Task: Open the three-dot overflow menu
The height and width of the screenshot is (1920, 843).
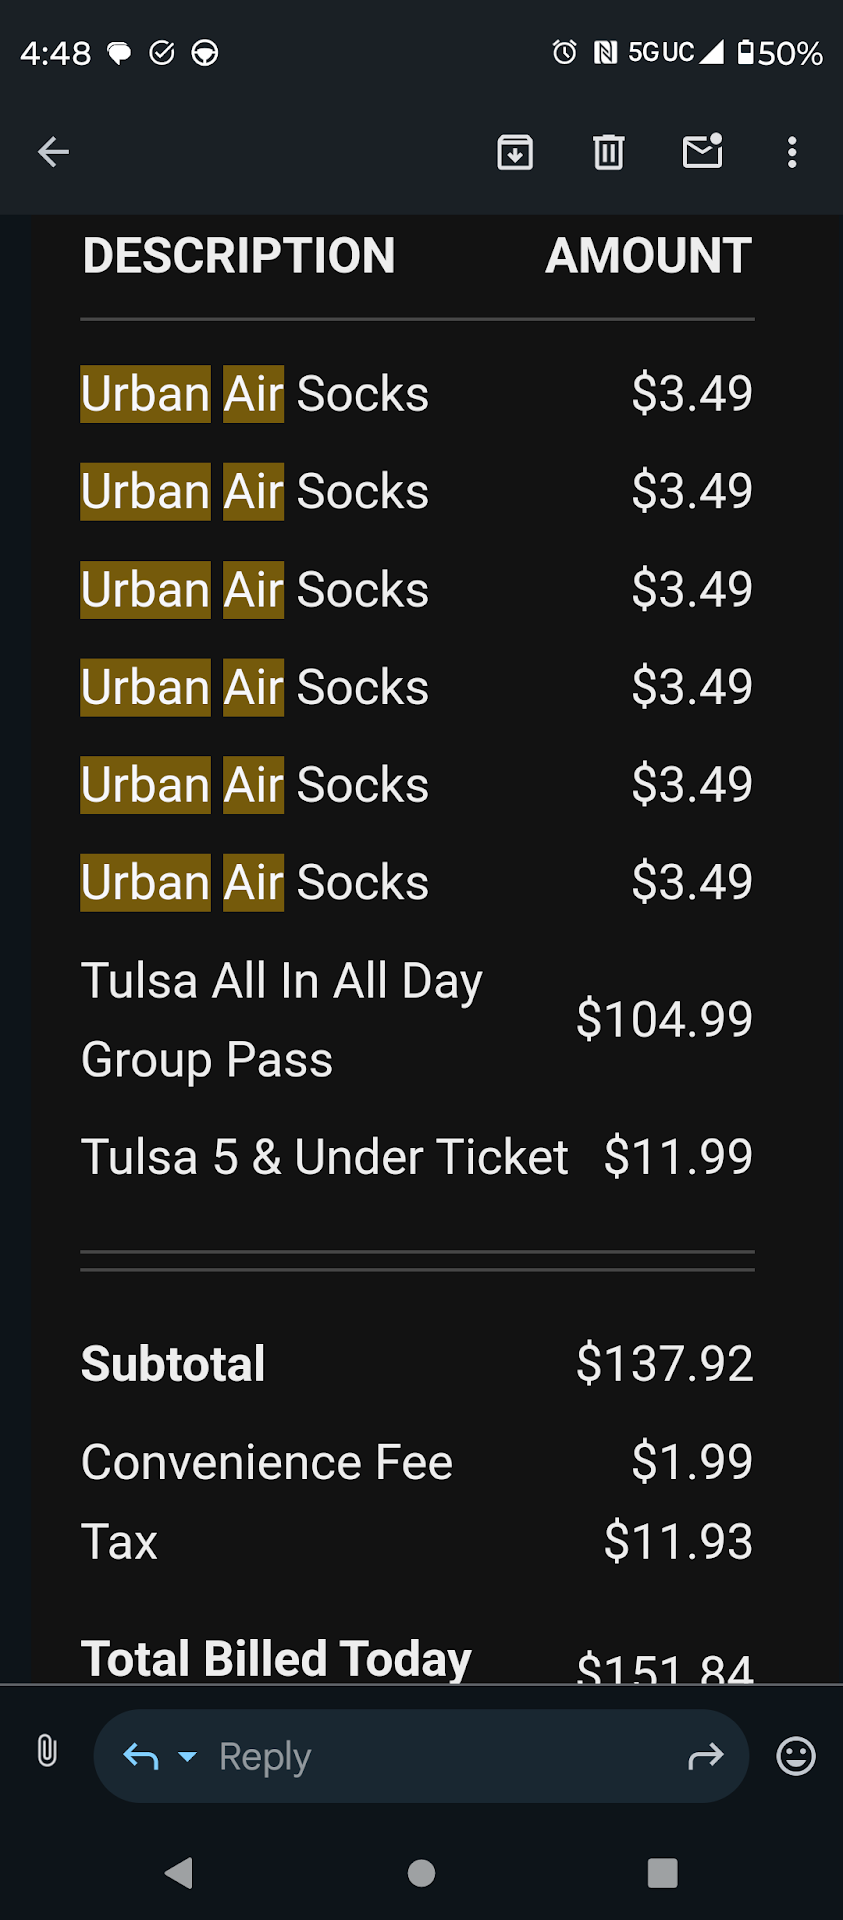Action: click(x=792, y=152)
